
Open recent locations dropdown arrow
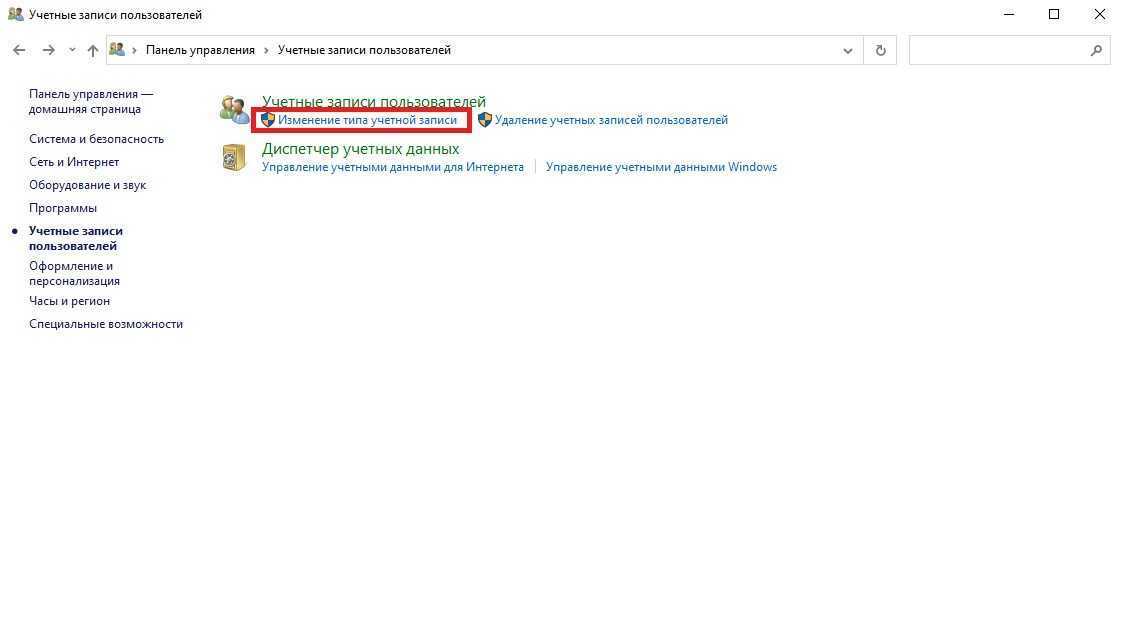(x=72, y=50)
